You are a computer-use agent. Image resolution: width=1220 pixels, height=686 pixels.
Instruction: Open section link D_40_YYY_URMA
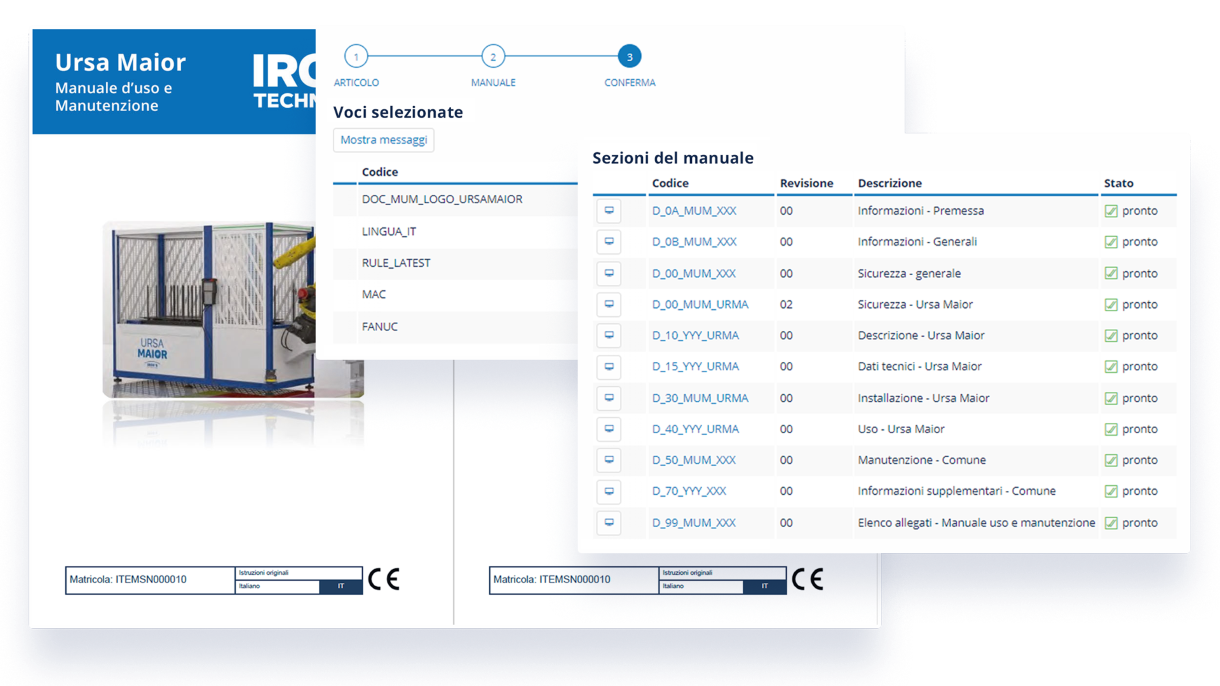pyautogui.click(x=695, y=429)
